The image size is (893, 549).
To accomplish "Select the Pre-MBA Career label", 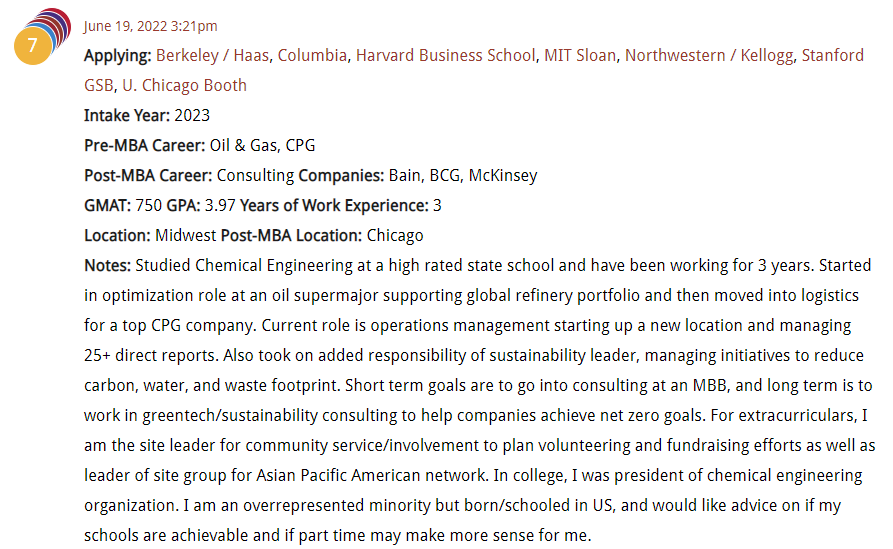I will [144, 146].
